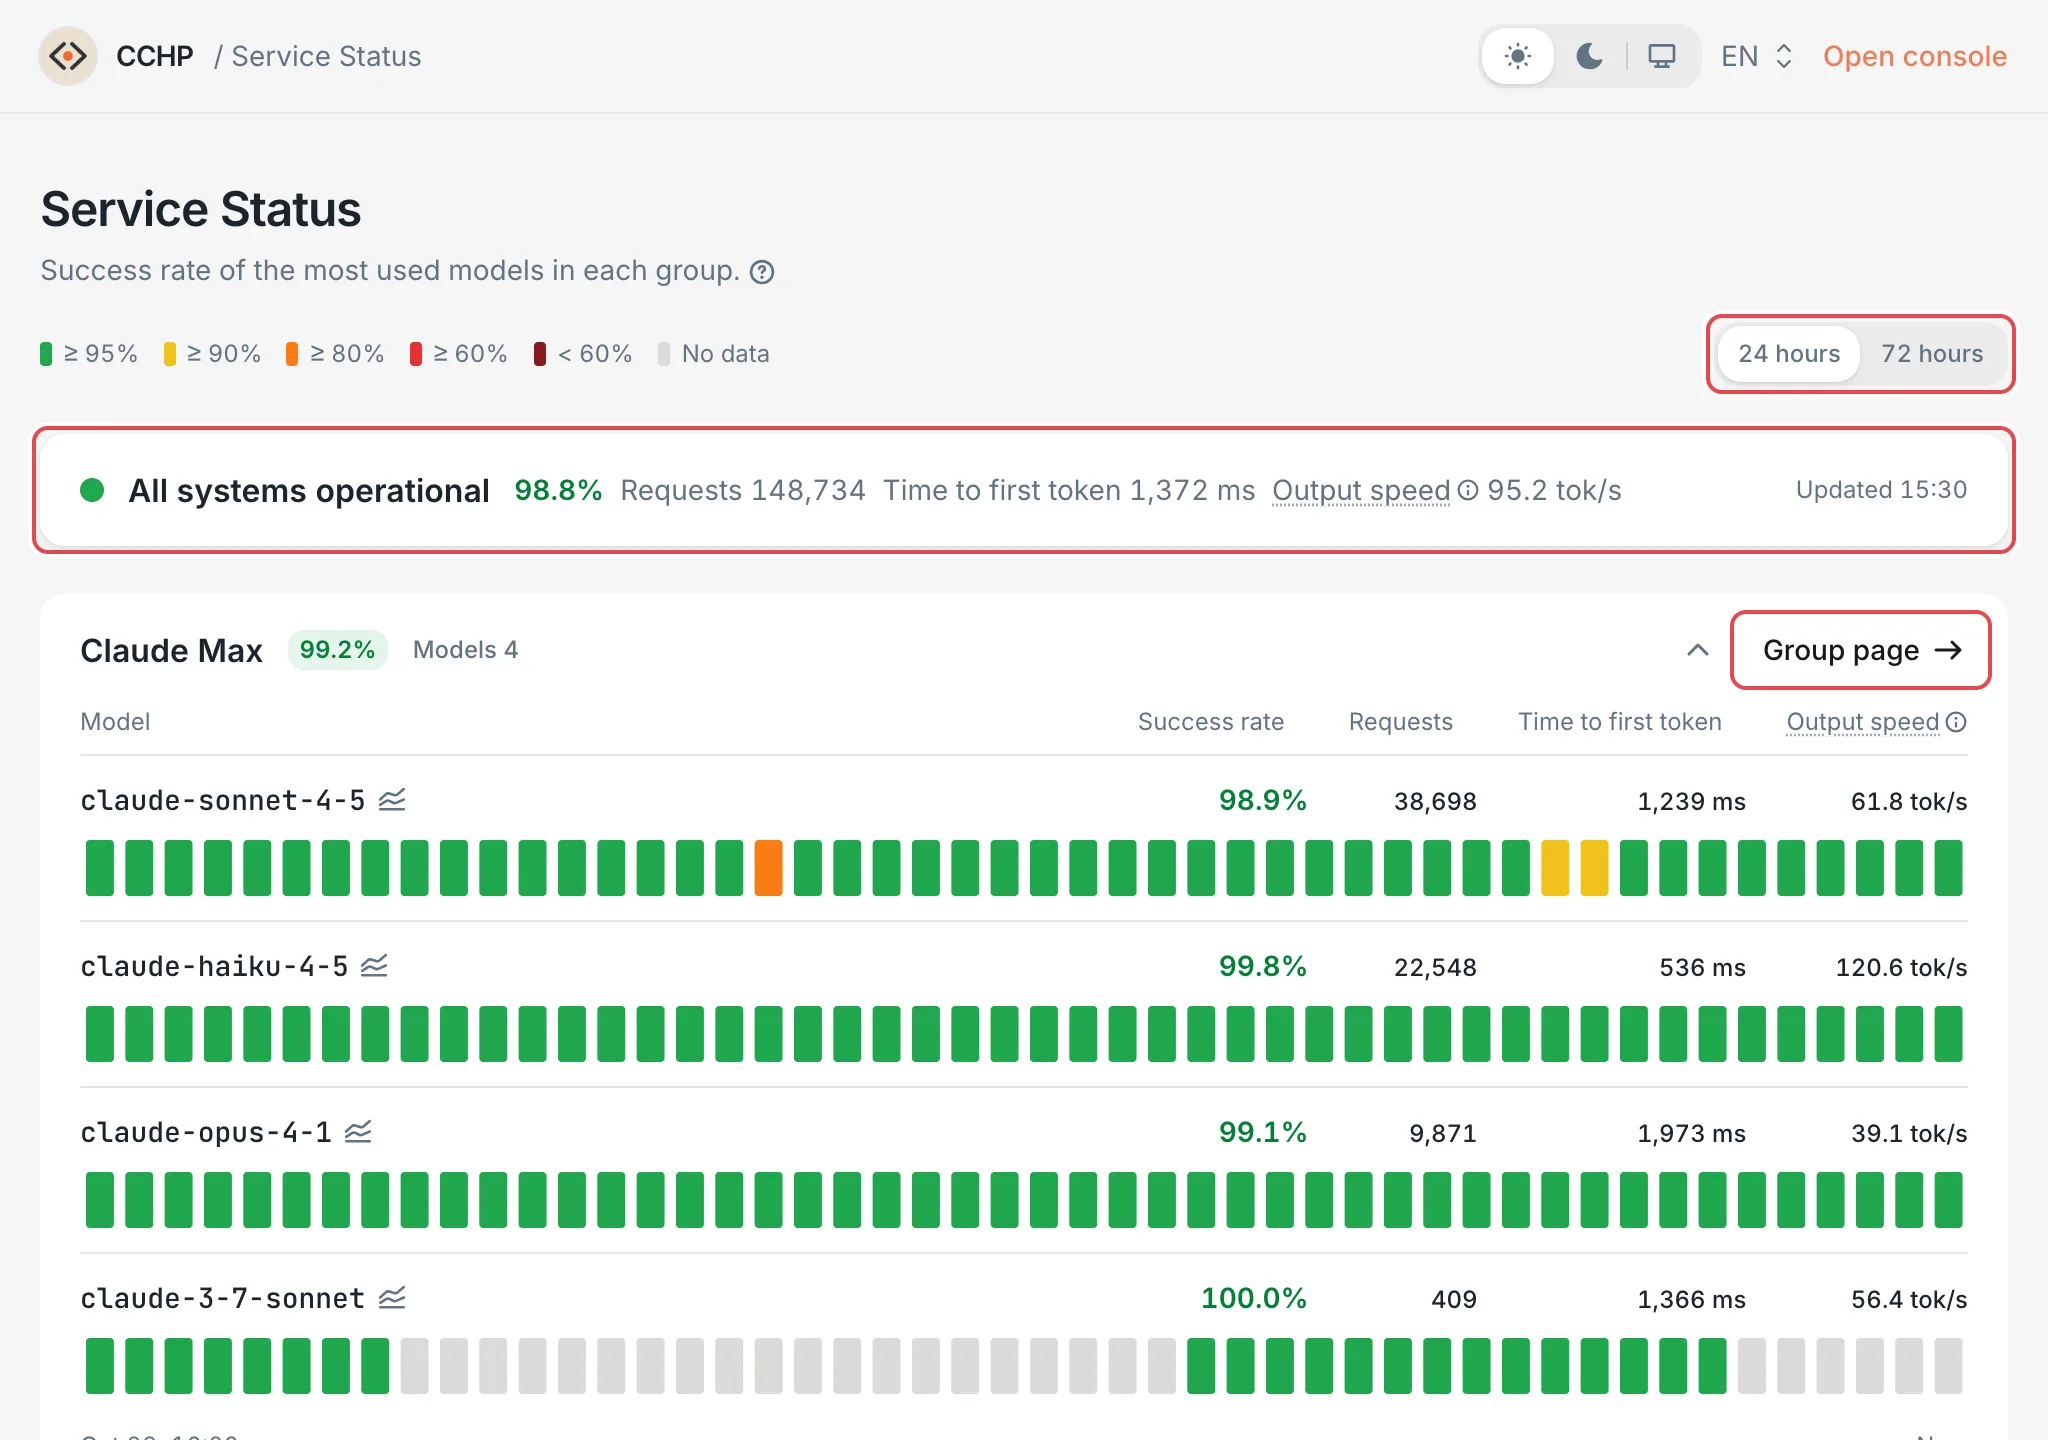Click Output speed info icon in summary bar
The height and width of the screenshot is (1440, 2048).
(1467, 490)
